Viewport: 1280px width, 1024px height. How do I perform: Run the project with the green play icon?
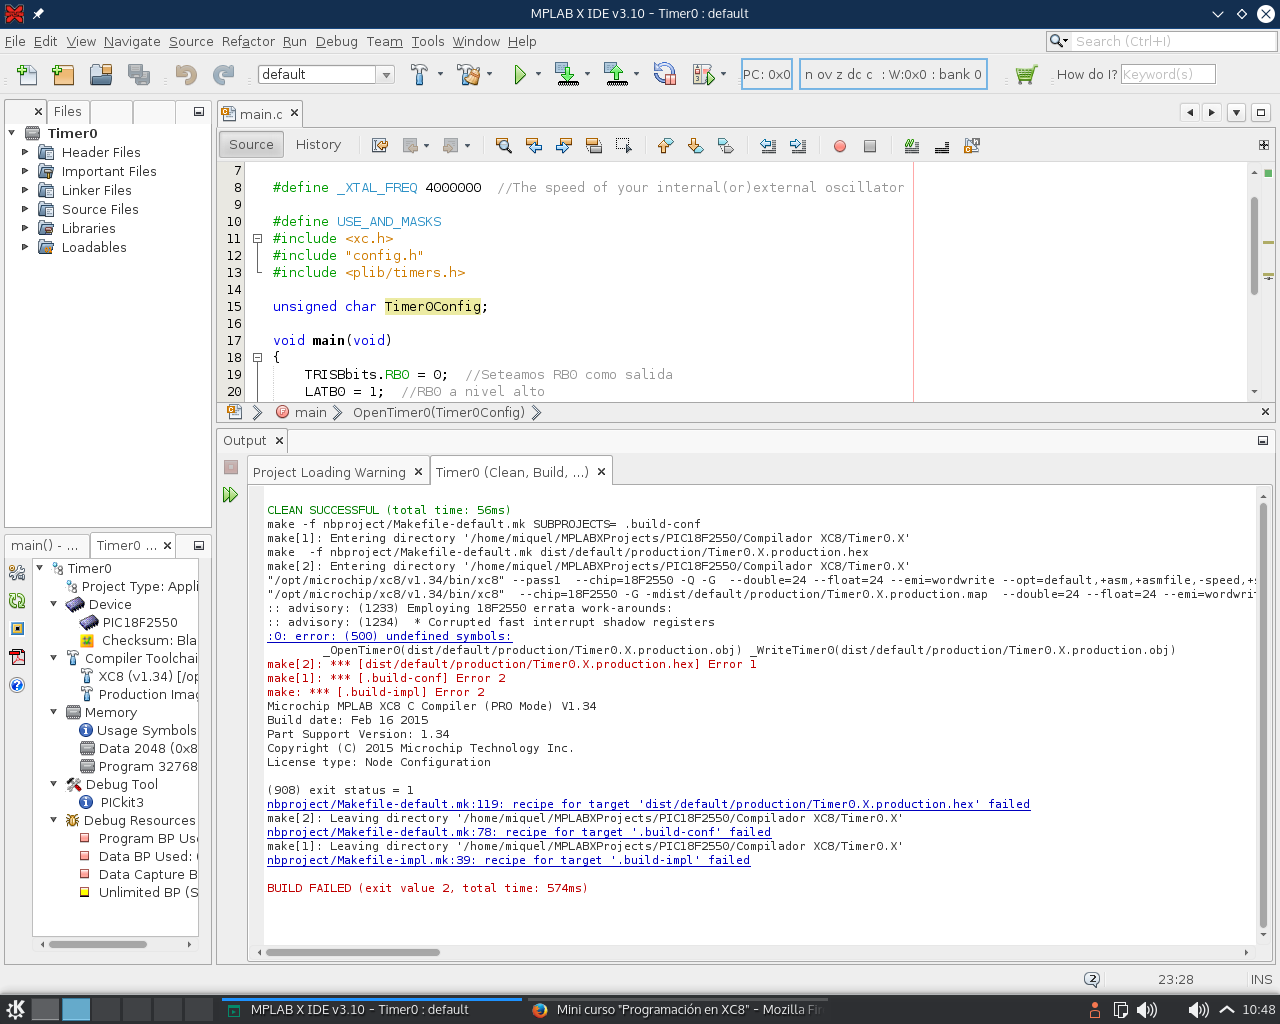click(520, 75)
